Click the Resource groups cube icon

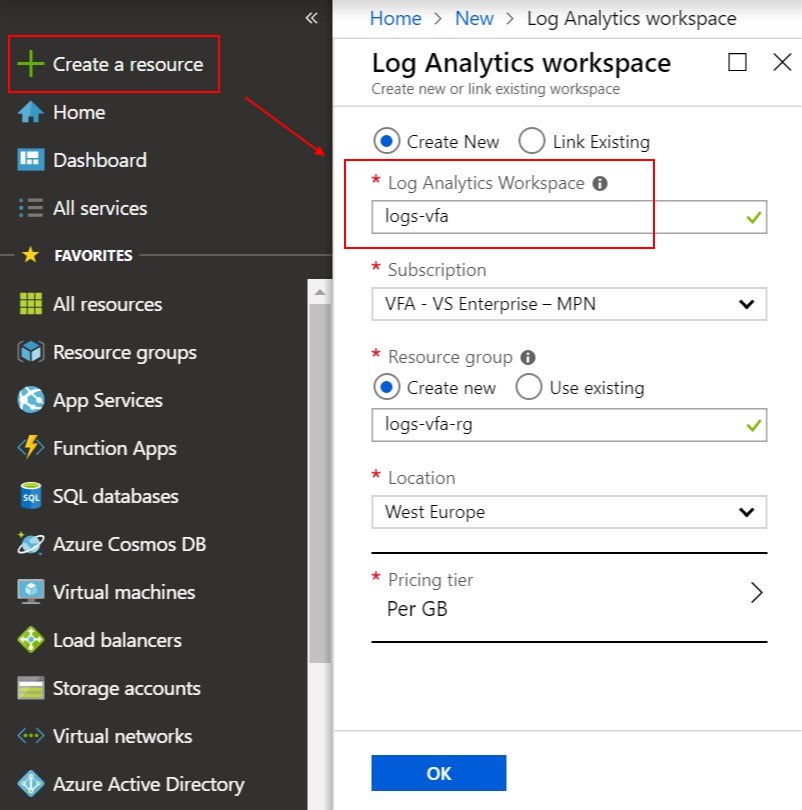pos(30,352)
